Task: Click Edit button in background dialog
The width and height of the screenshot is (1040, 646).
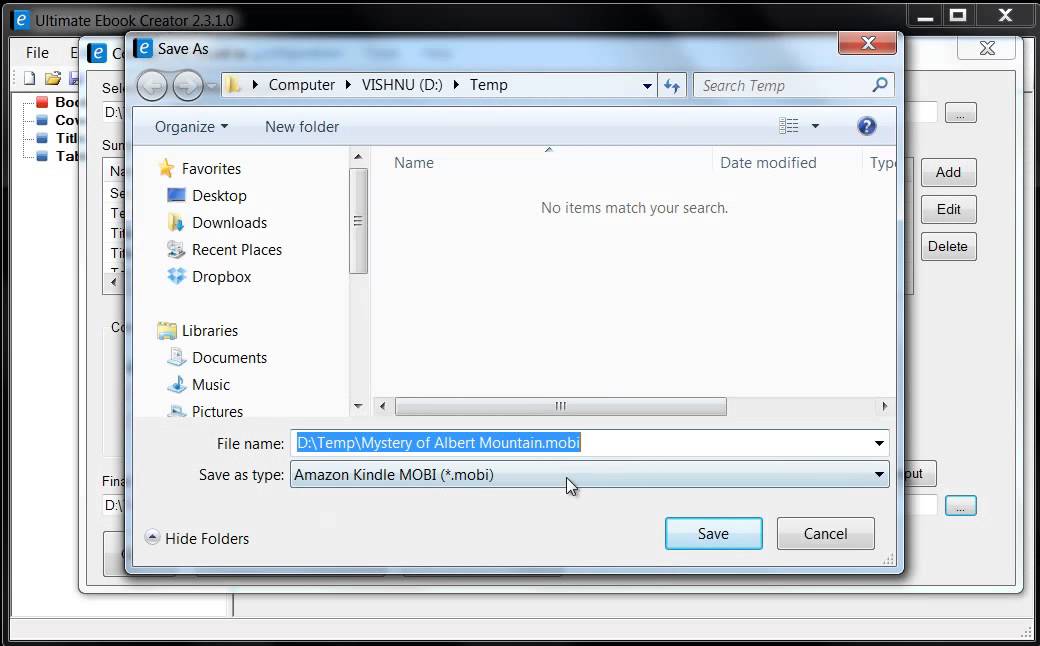Action: point(948,210)
